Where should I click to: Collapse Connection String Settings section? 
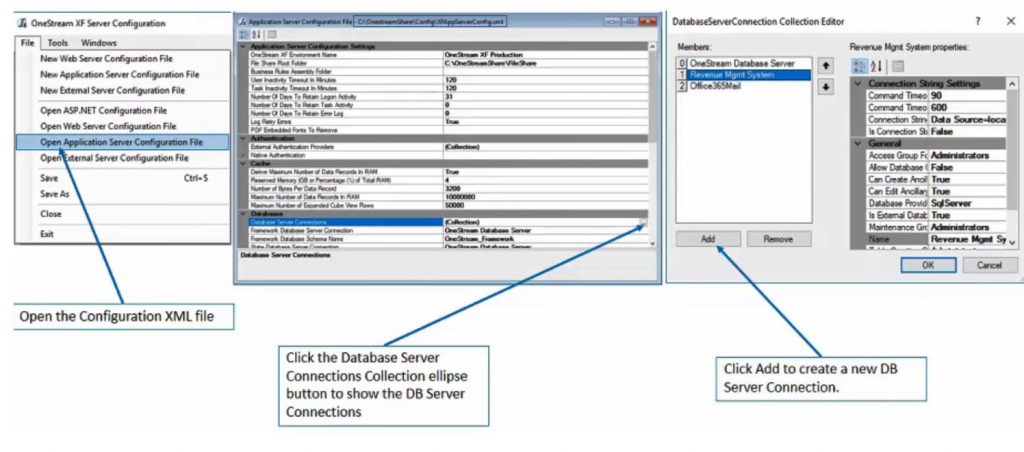pos(858,84)
